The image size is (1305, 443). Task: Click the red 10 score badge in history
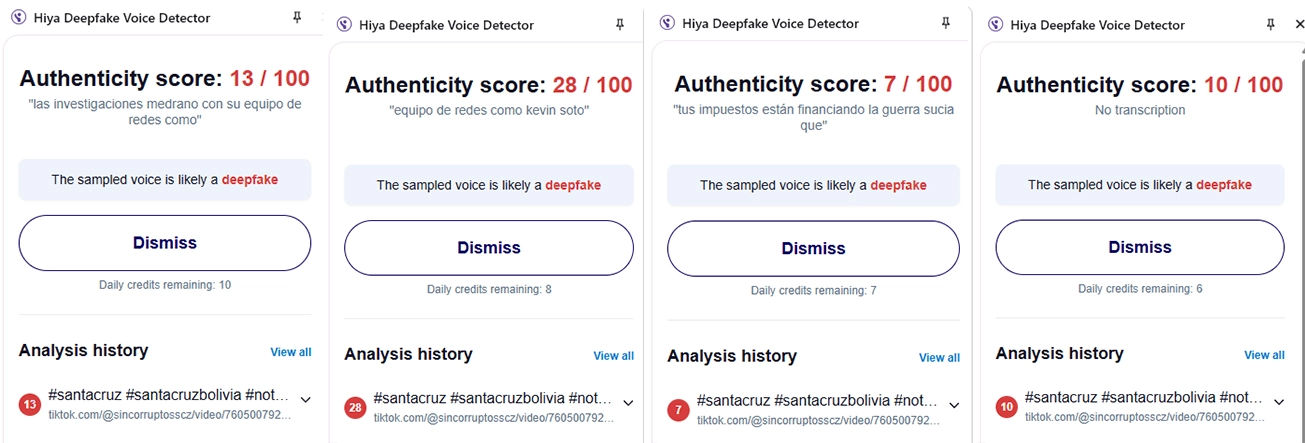[1007, 407]
